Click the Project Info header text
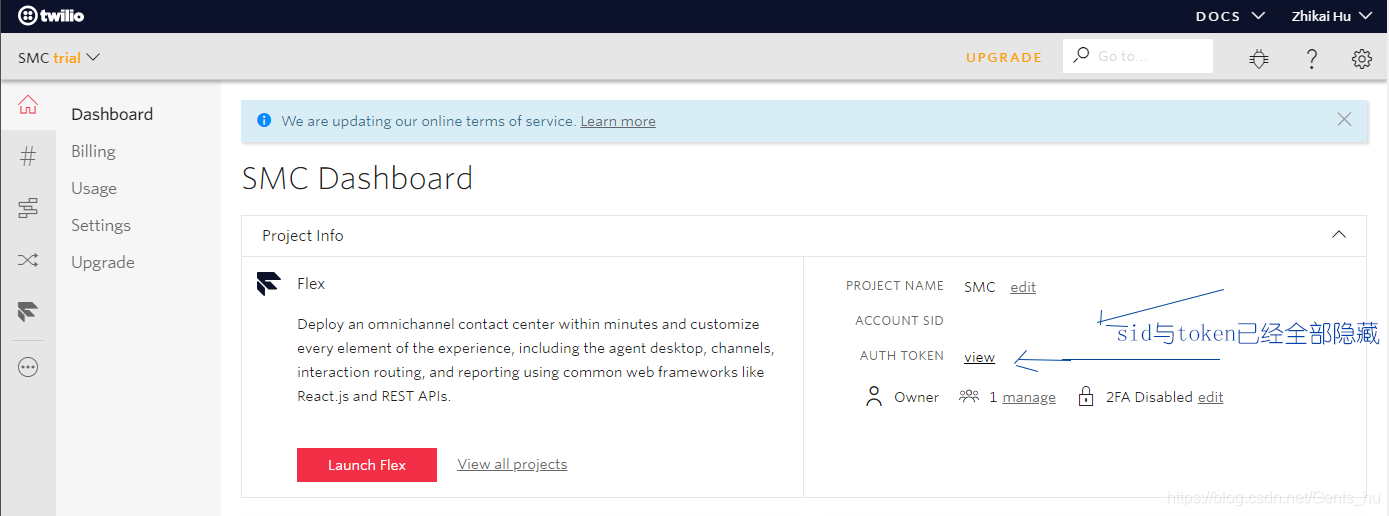Screen dimensions: 1389x516 (303, 236)
